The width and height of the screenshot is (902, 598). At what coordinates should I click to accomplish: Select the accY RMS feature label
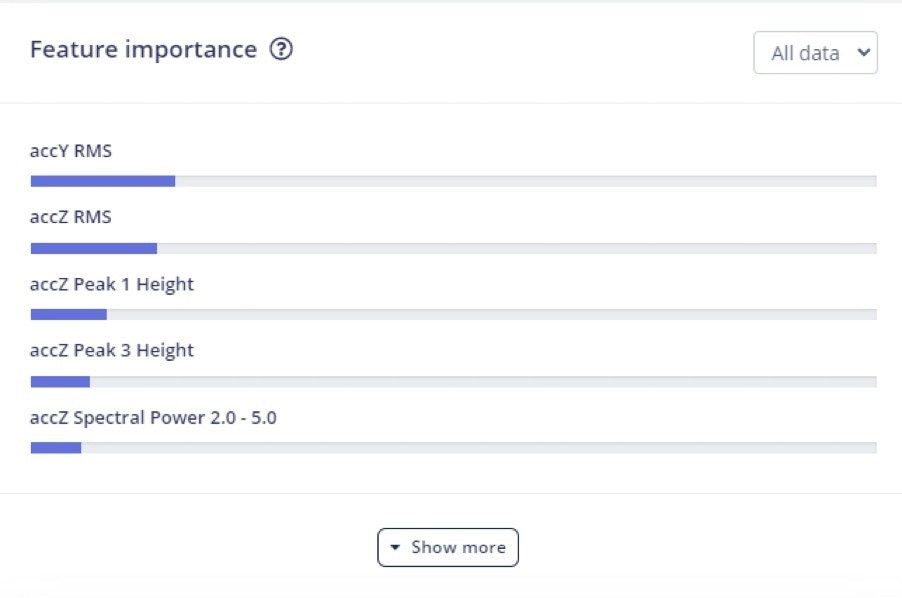click(x=71, y=152)
